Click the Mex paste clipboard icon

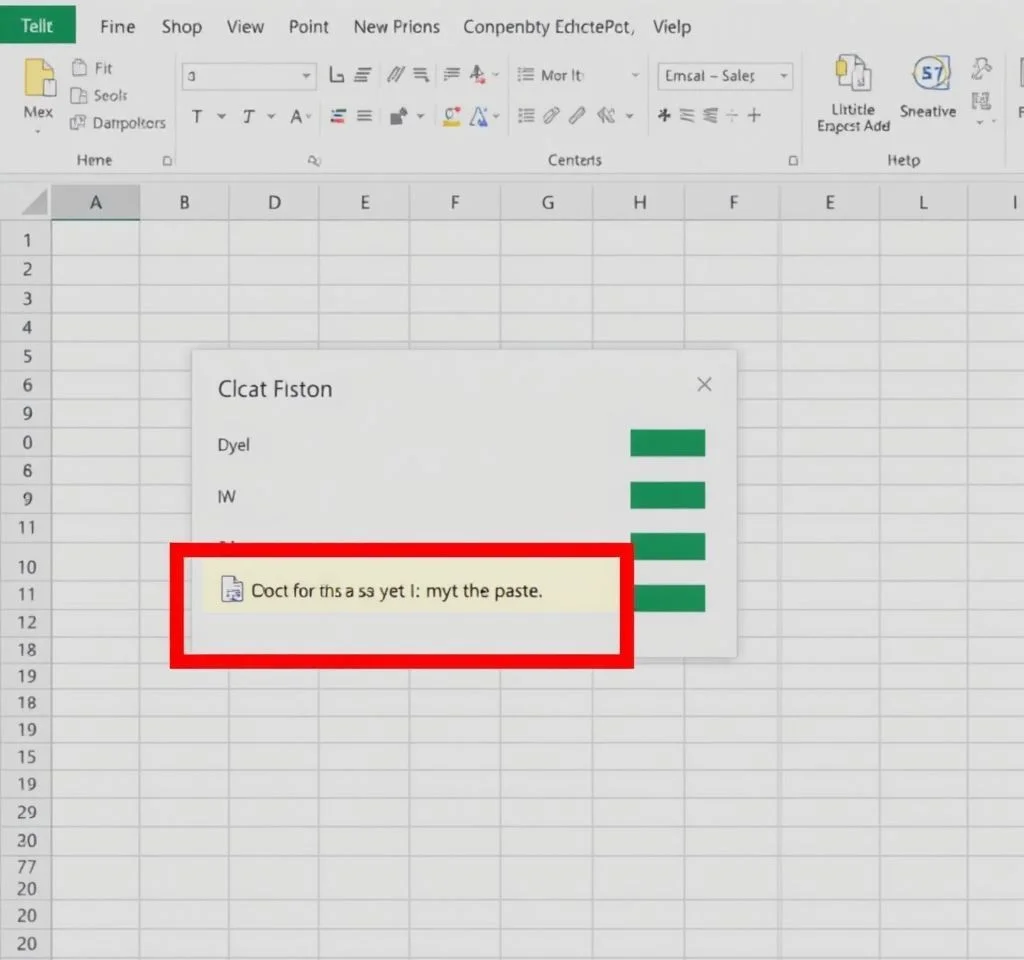point(39,78)
